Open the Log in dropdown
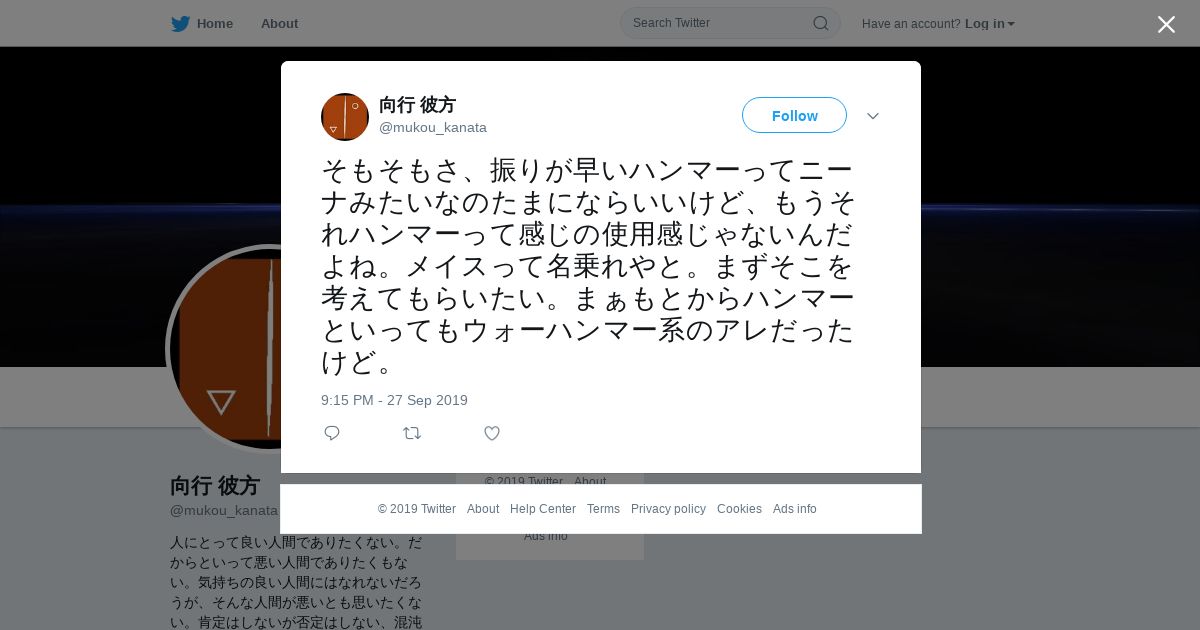The width and height of the screenshot is (1200, 630). click(x=990, y=23)
